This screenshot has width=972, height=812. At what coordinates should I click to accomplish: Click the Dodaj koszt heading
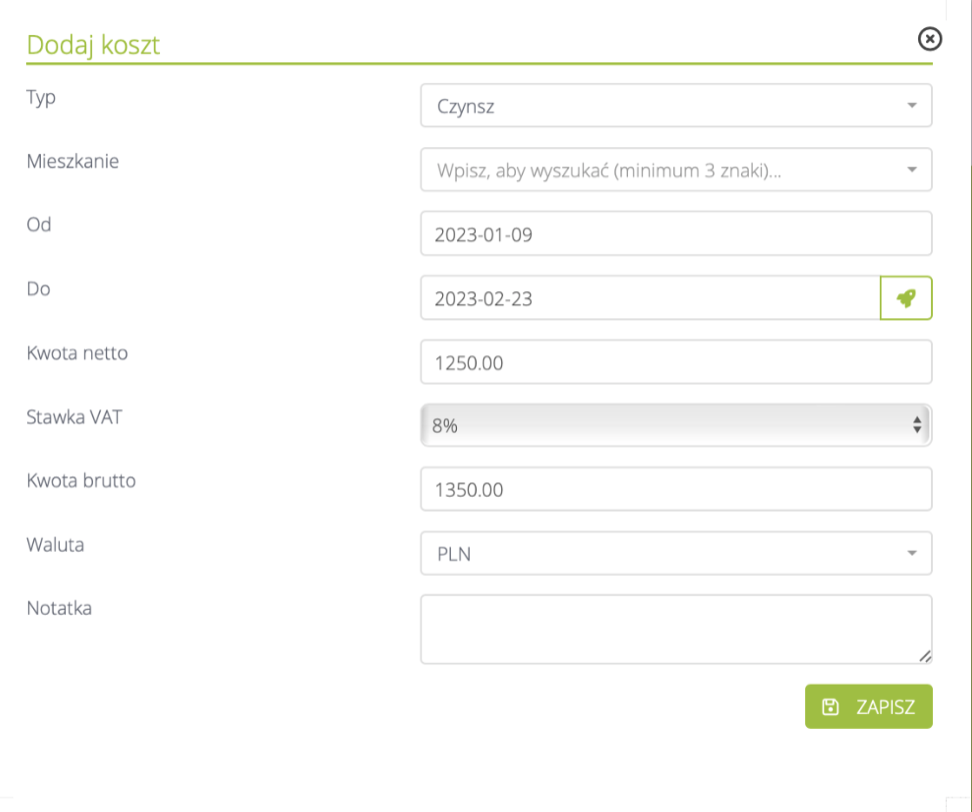93,45
